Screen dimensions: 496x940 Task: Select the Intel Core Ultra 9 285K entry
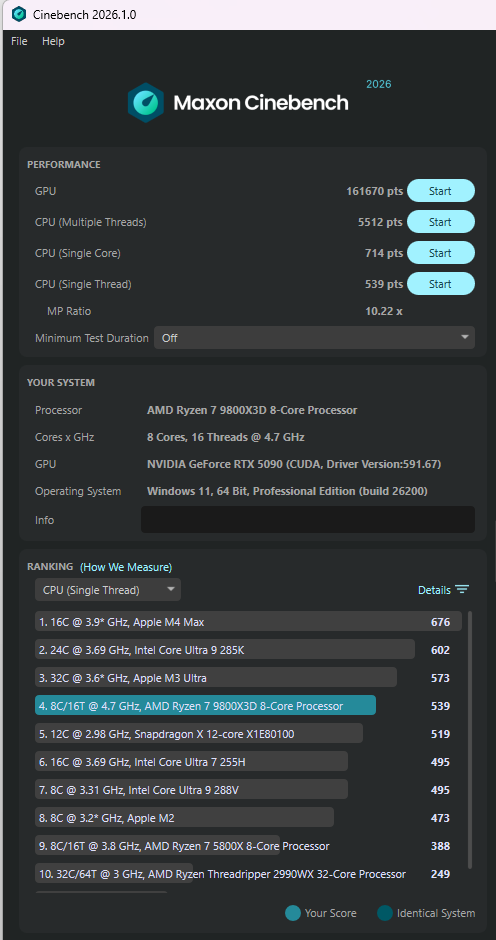pyautogui.click(x=225, y=650)
